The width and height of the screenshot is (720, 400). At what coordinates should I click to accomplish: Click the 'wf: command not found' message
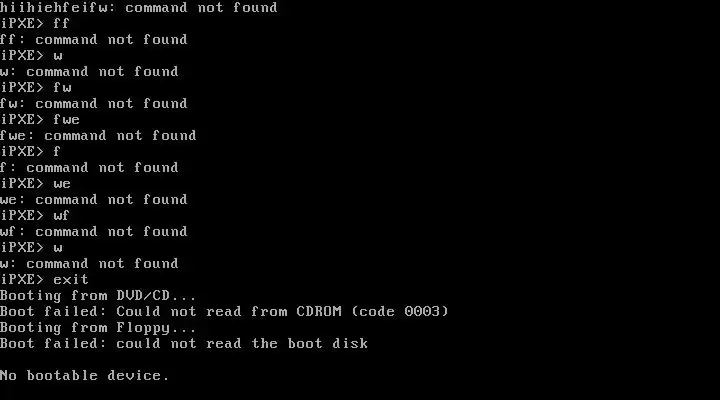point(94,231)
